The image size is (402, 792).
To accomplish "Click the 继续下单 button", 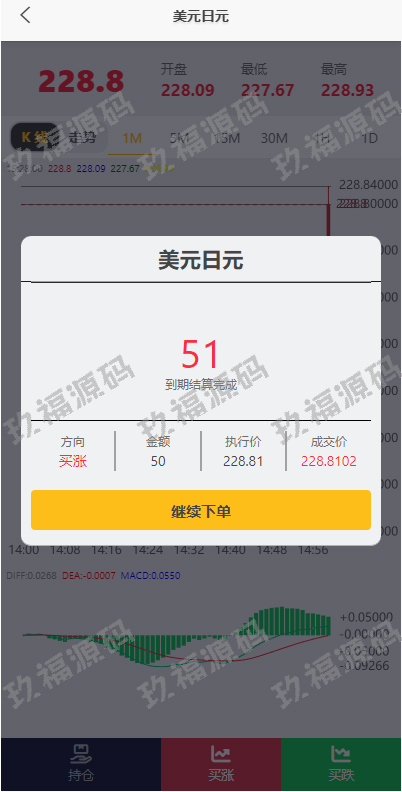I will (x=201, y=510).
